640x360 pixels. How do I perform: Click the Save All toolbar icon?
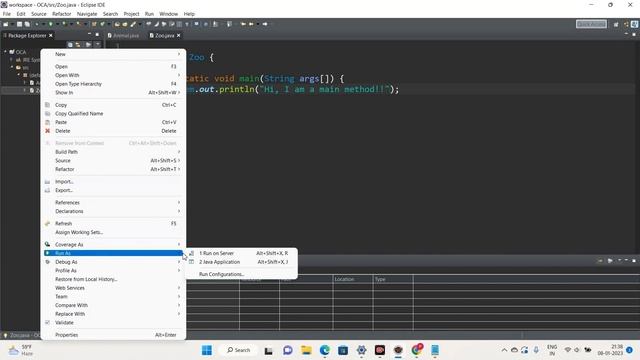[x=27, y=24]
